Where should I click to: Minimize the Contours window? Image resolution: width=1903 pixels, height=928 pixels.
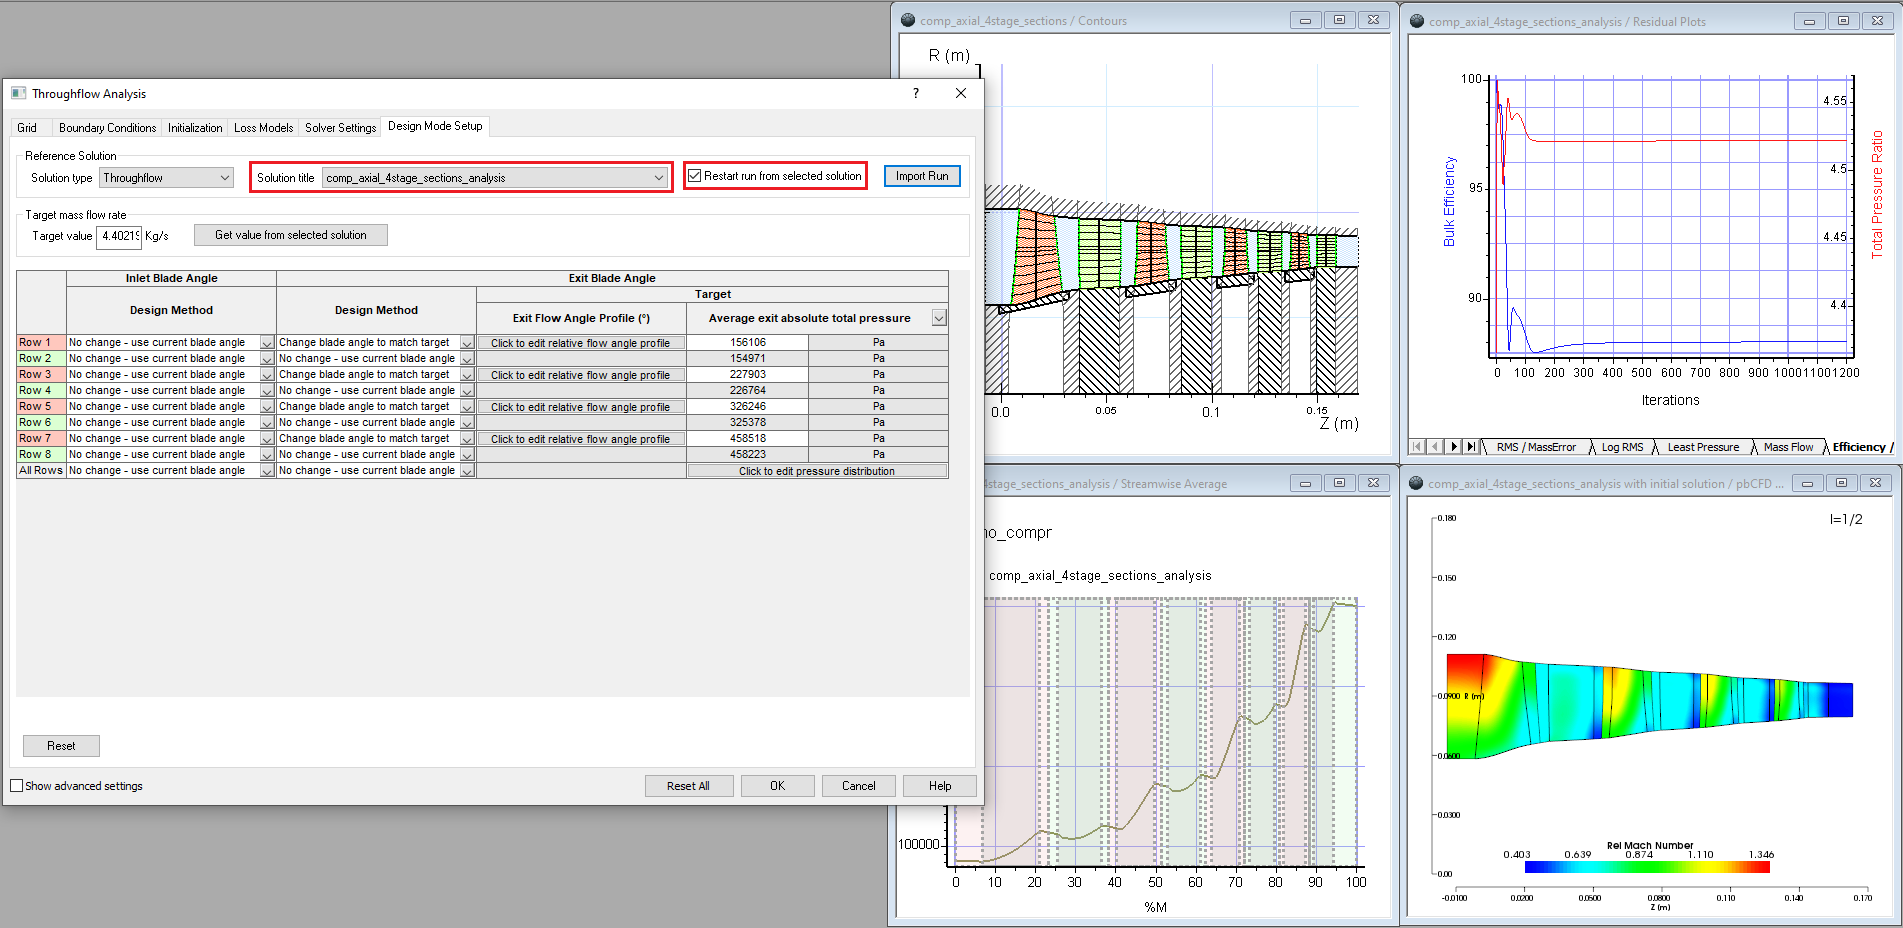coord(1305,20)
